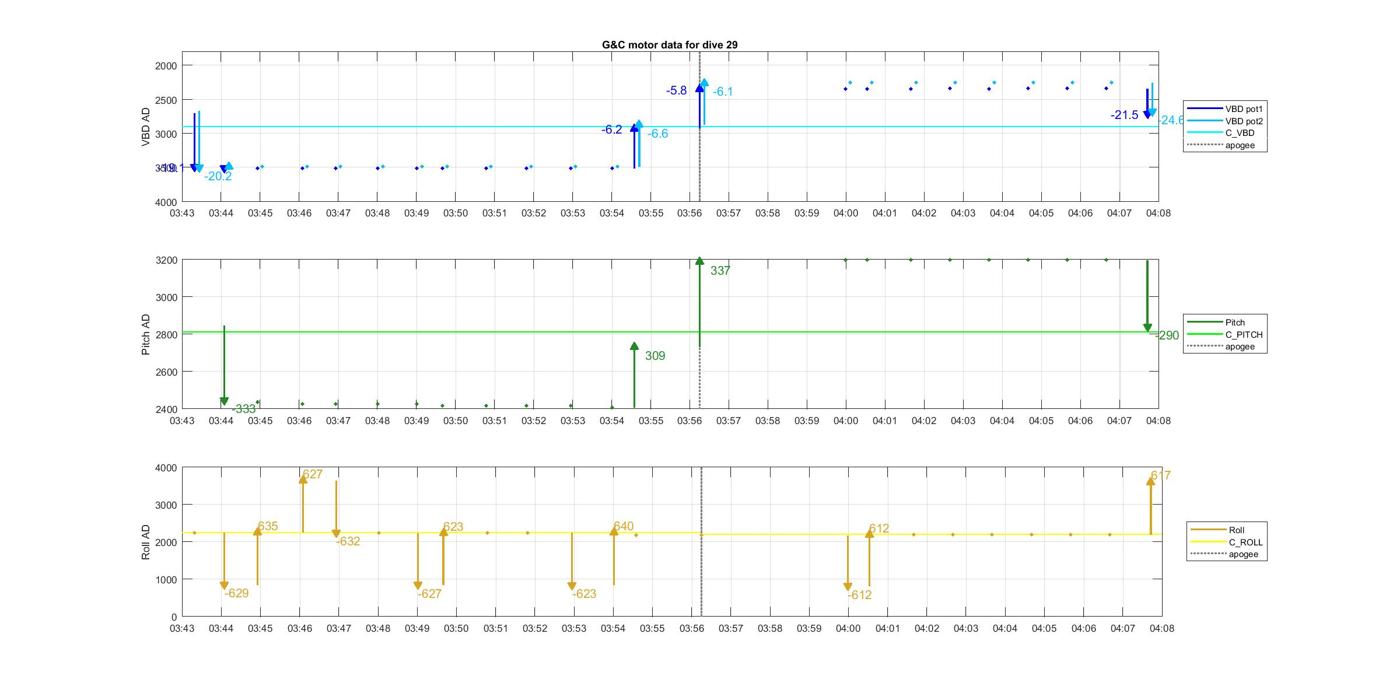Click the "635" roll annotation
The height and width of the screenshot is (693, 1400).
click(268, 526)
